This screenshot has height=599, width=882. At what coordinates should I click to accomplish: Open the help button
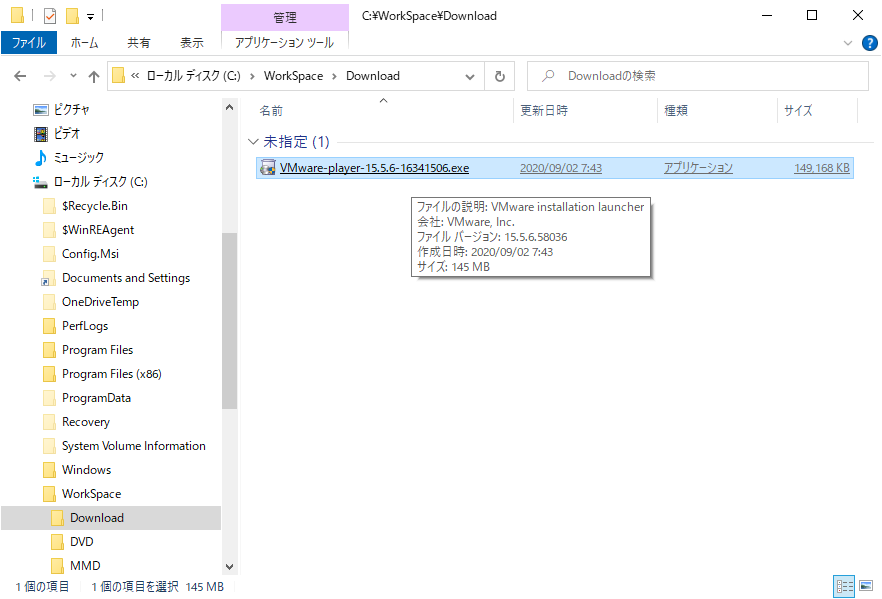point(870,43)
